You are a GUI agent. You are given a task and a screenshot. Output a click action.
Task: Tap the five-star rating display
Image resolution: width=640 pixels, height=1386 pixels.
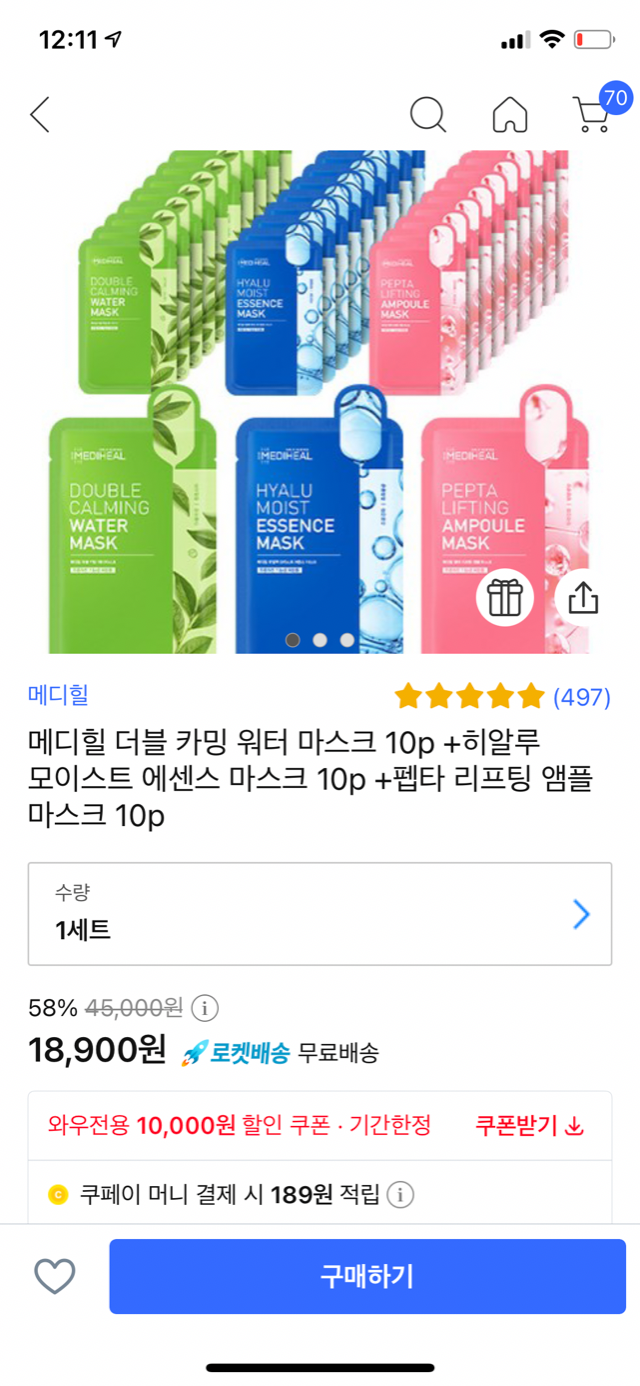click(x=469, y=696)
